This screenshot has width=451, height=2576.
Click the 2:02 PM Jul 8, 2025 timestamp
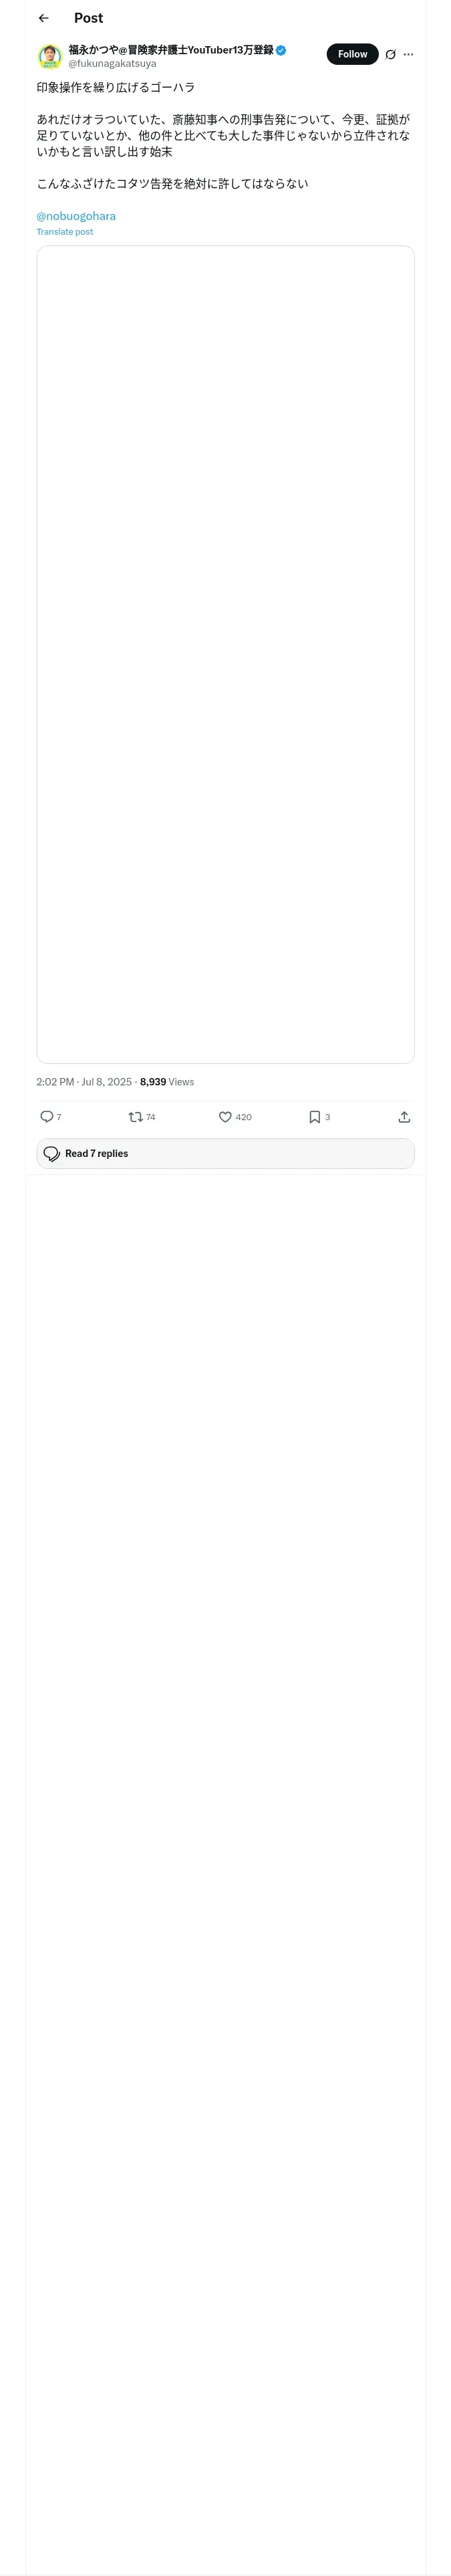coord(84,1081)
